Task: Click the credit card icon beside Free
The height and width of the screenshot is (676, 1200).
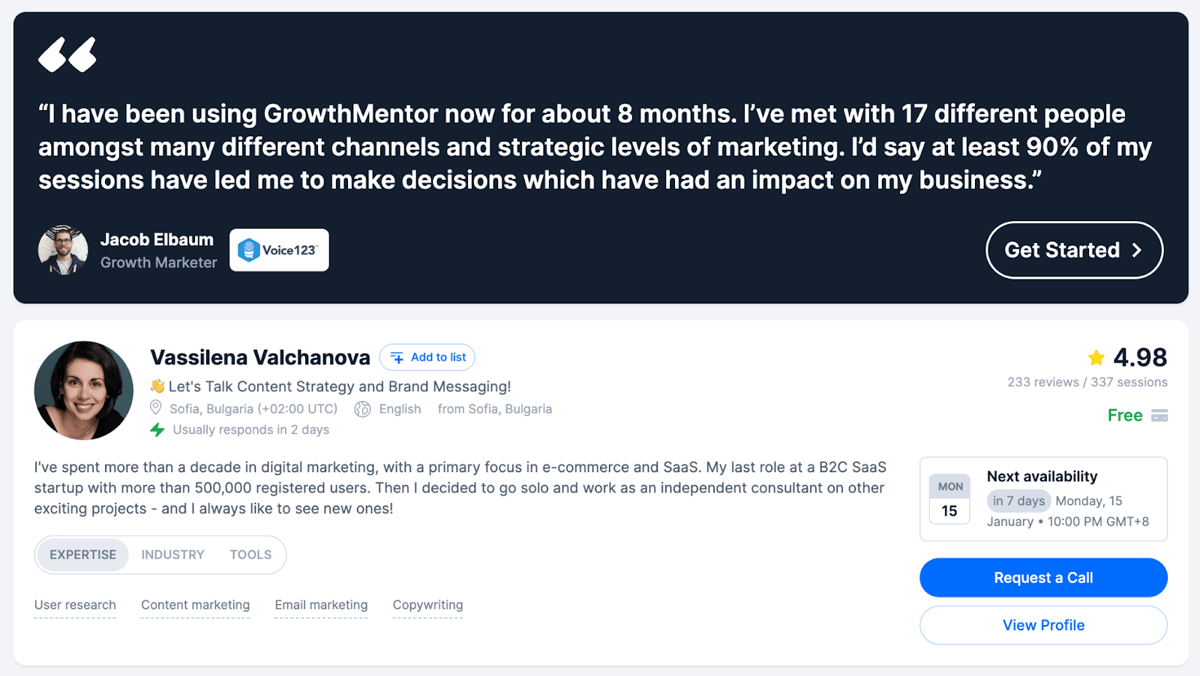Action: pyautogui.click(x=1159, y=416)
